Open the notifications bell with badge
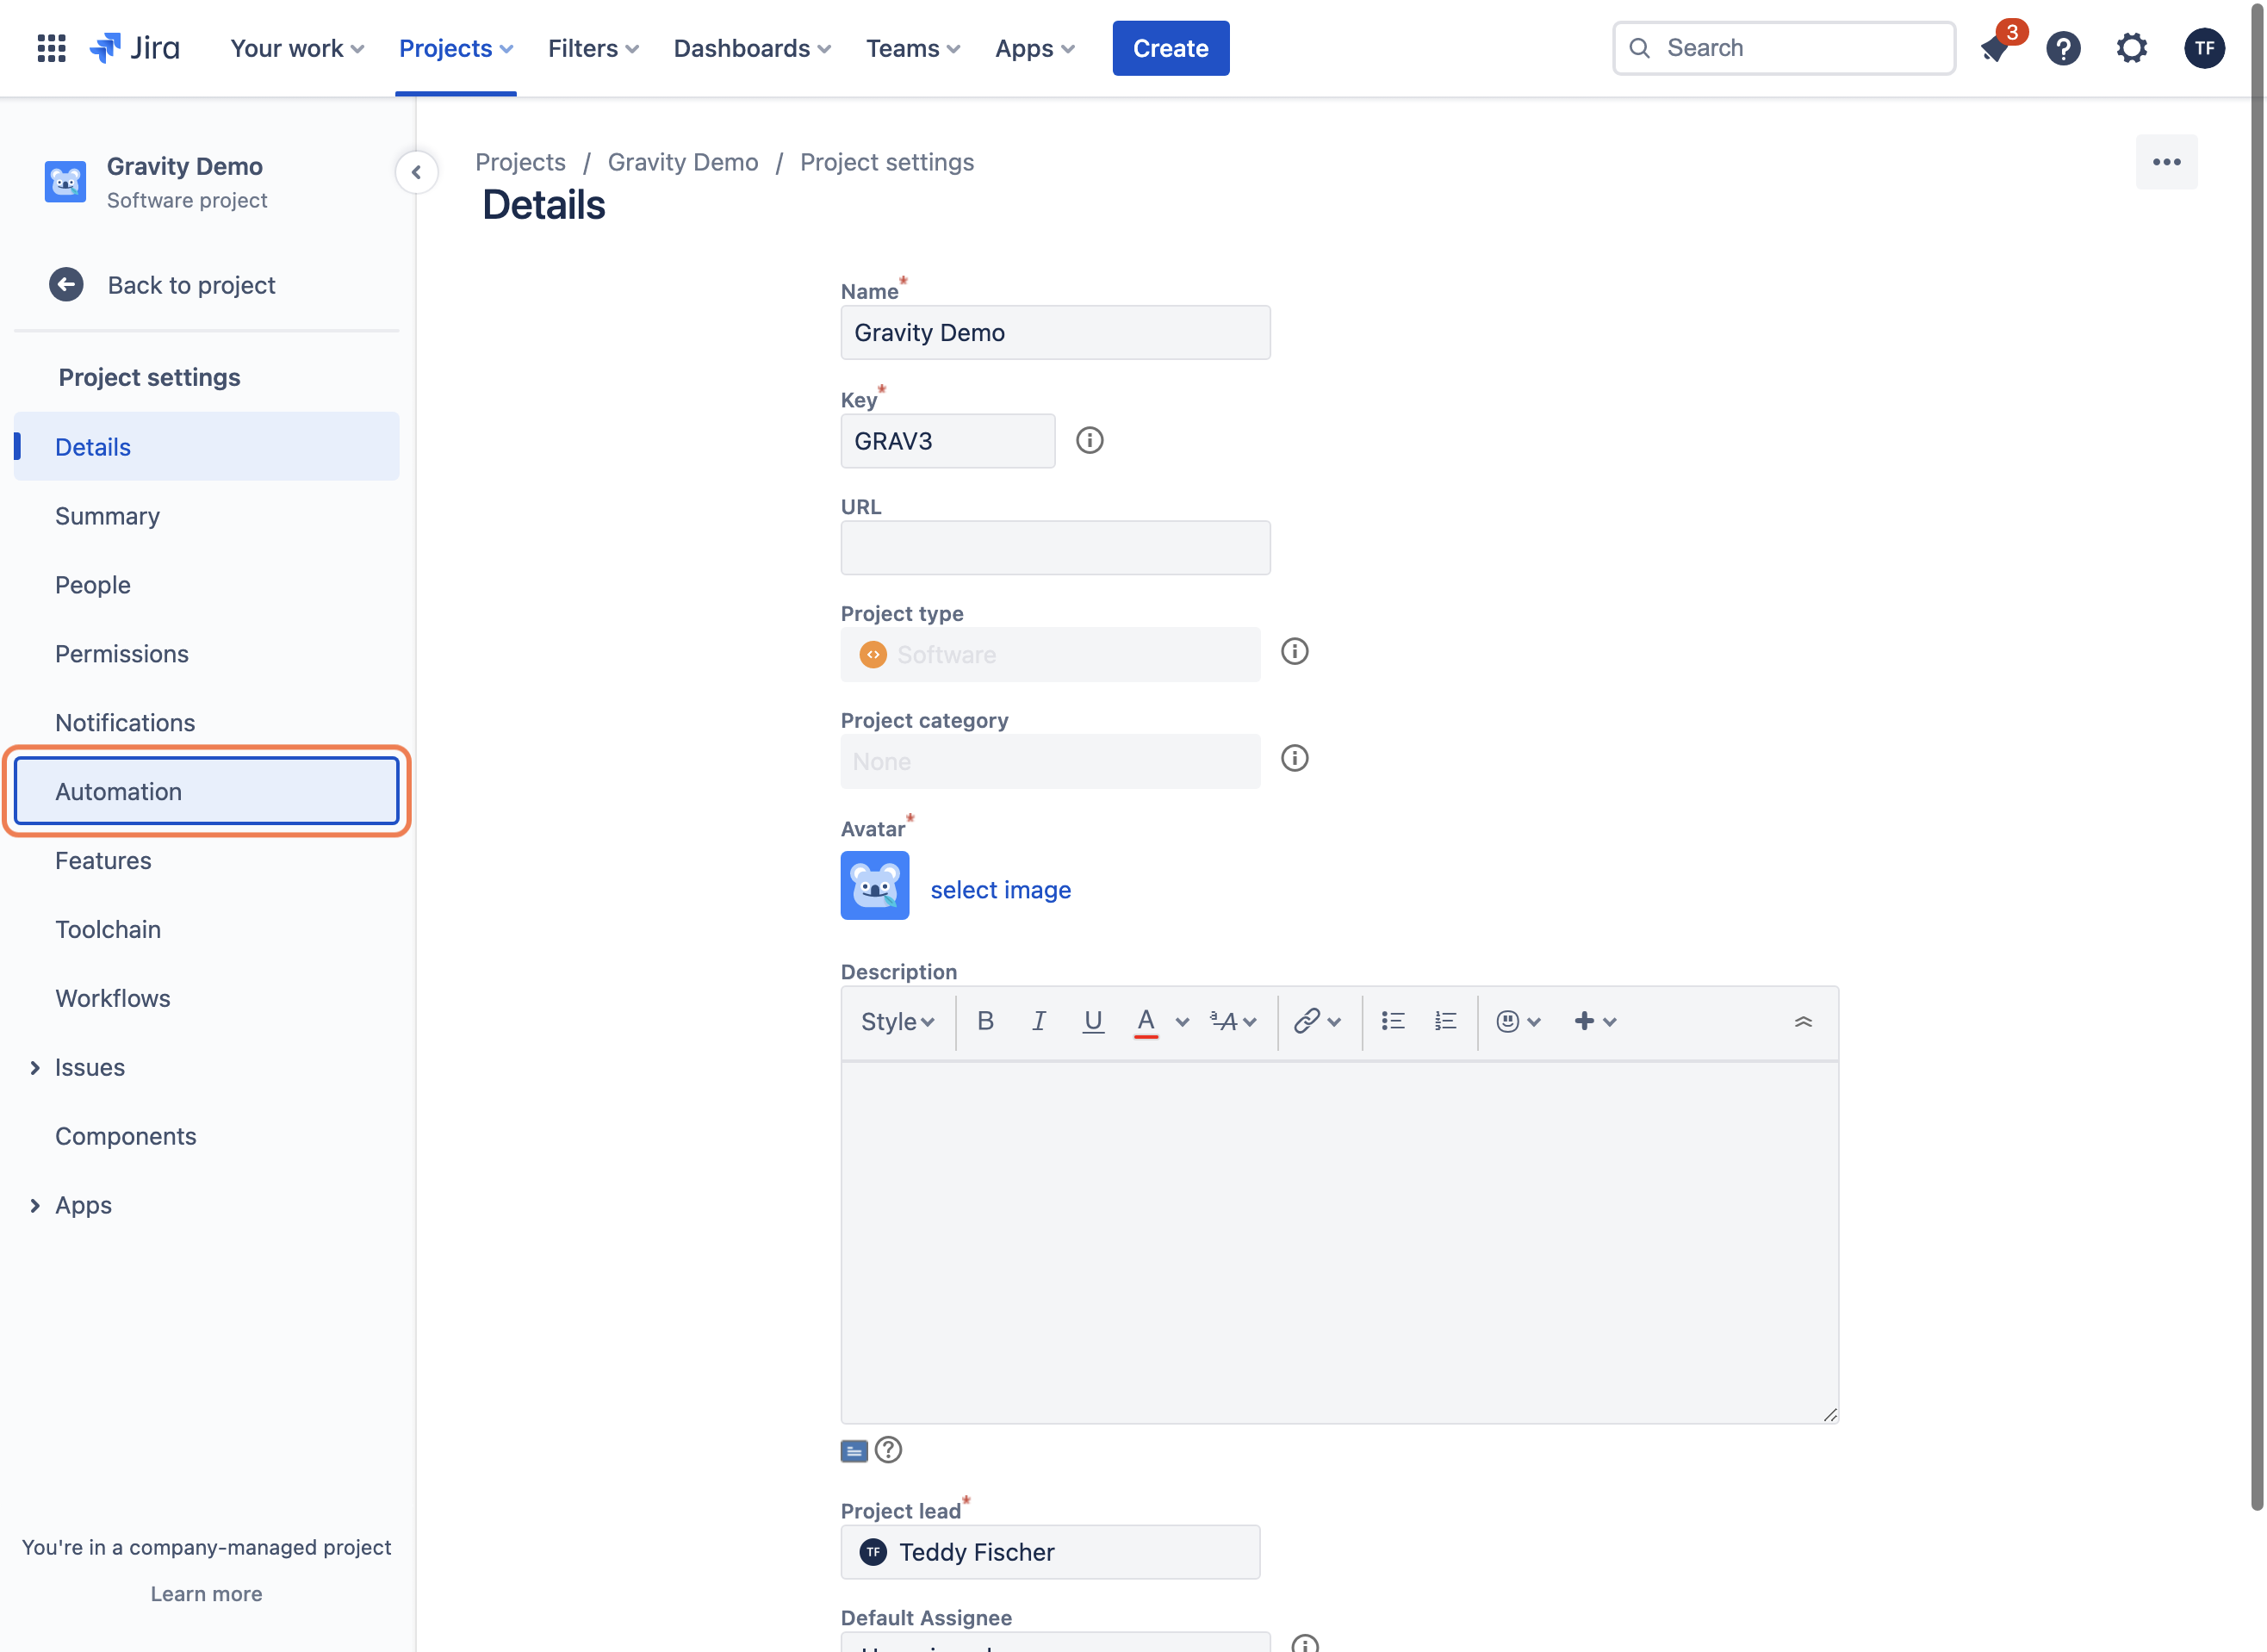 point(1996,47)
